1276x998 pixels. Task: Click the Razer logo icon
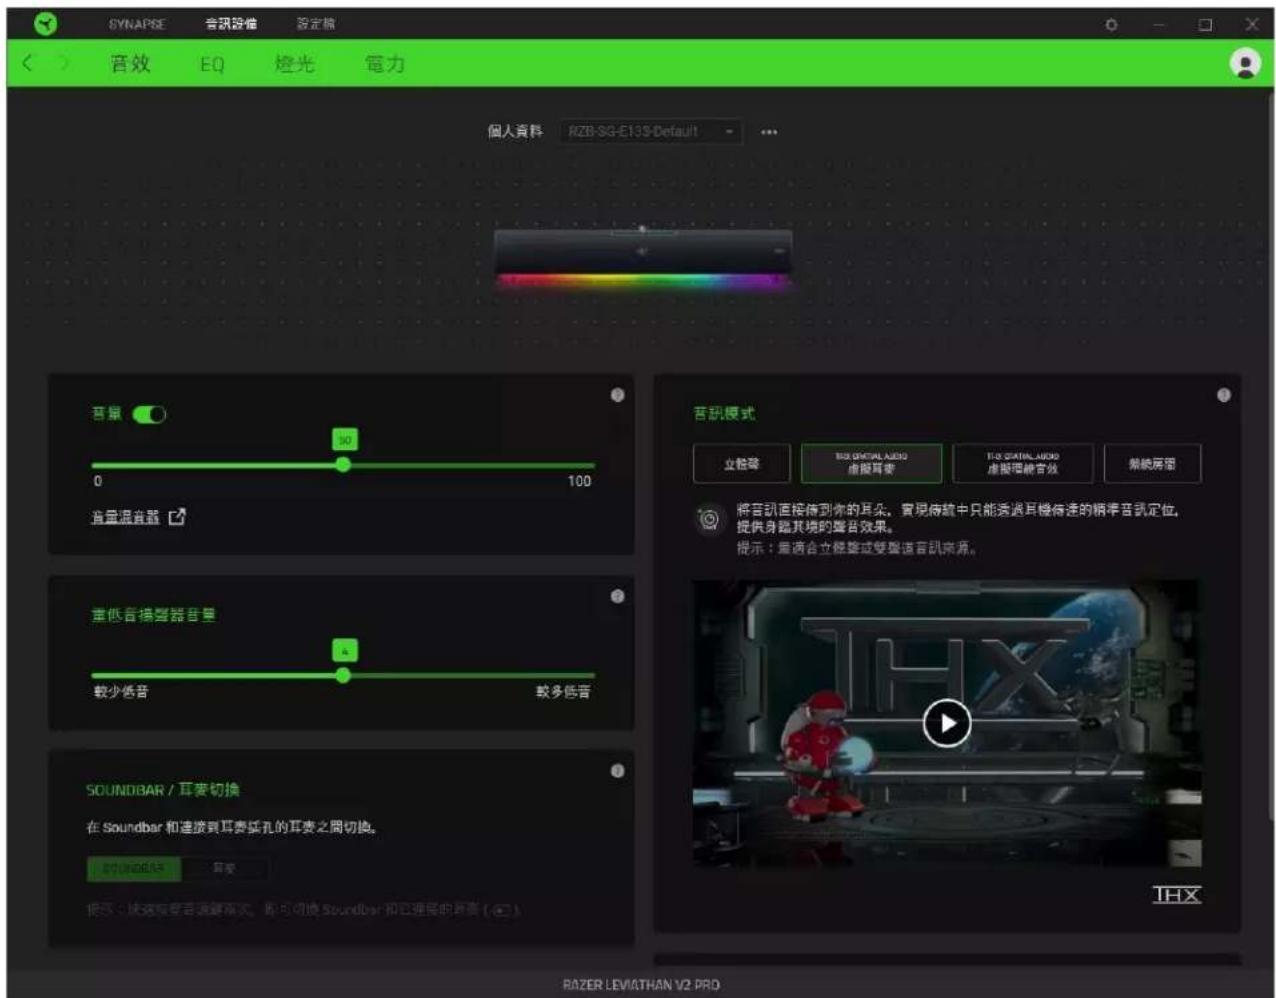coord(45,23)
